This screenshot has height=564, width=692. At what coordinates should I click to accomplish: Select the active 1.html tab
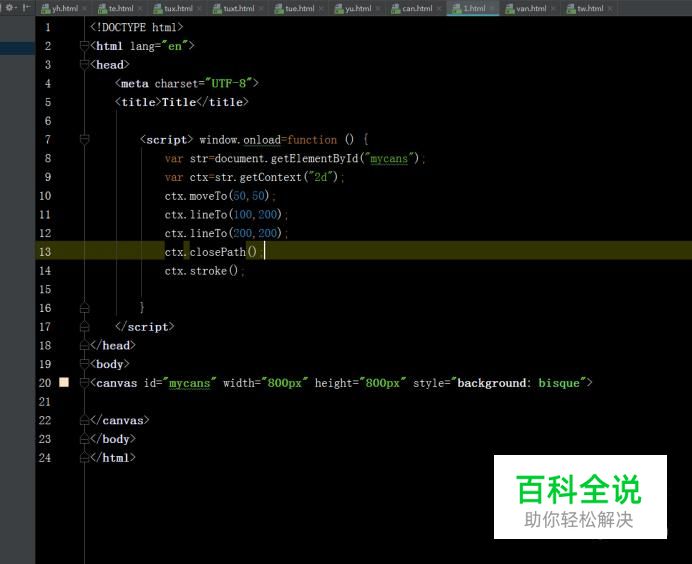pyautogui.click(x=474, y=8)
